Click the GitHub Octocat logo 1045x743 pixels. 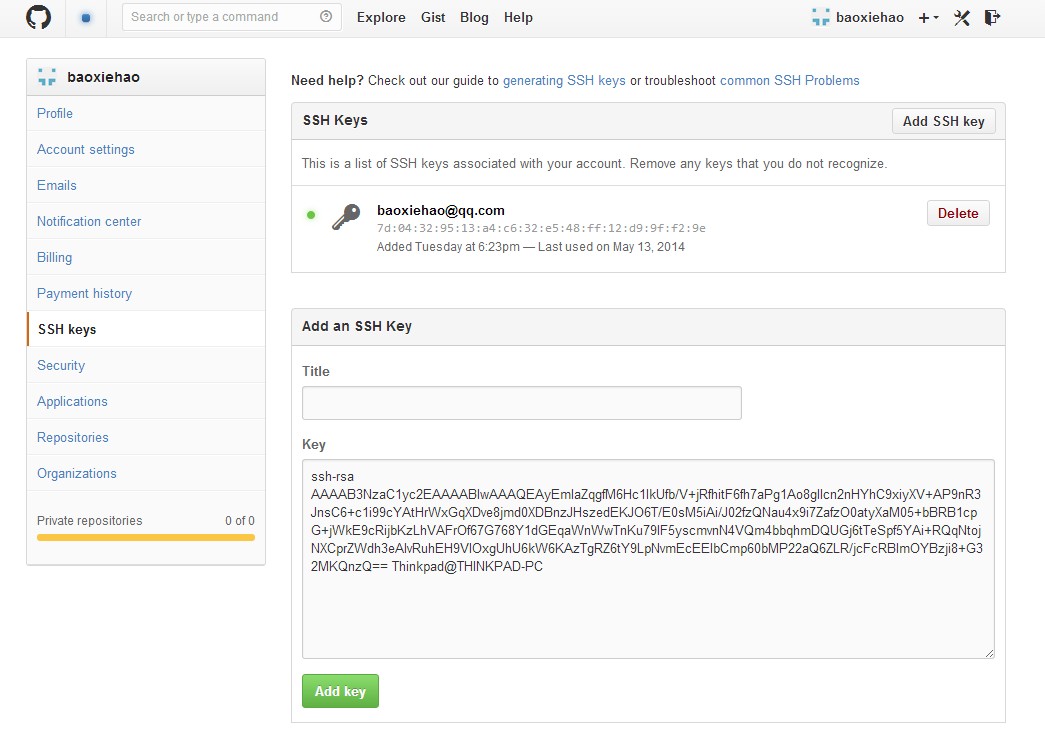pyautogui.click(x=38, y=17)
